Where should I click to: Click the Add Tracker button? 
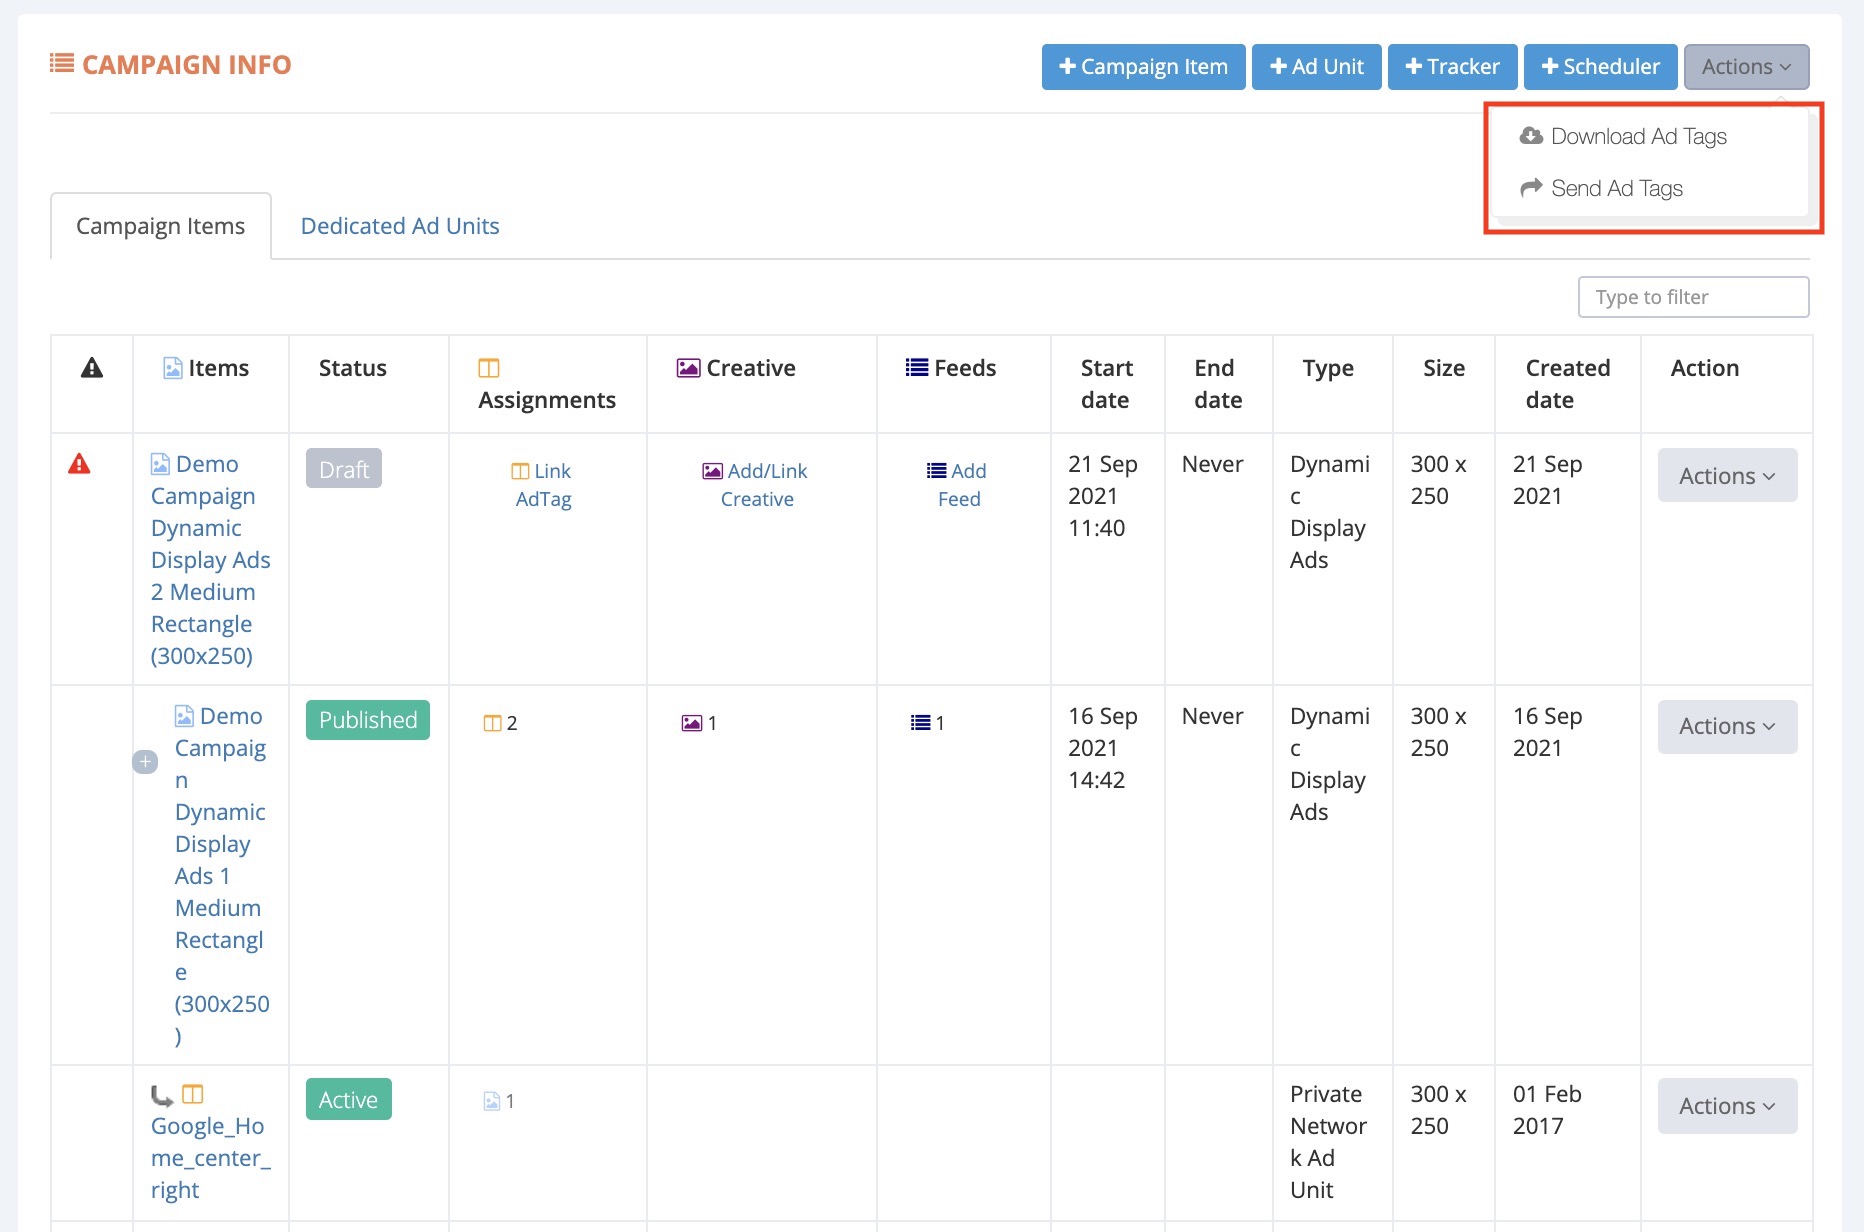(1452, 67)
